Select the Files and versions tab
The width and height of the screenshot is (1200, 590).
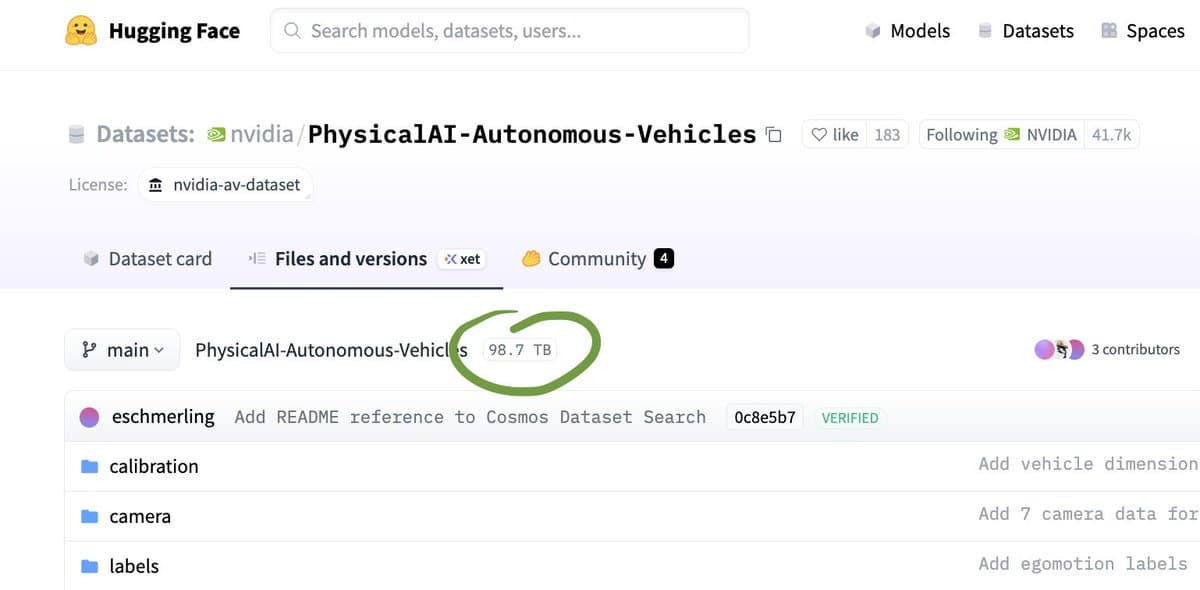[350, 259]
